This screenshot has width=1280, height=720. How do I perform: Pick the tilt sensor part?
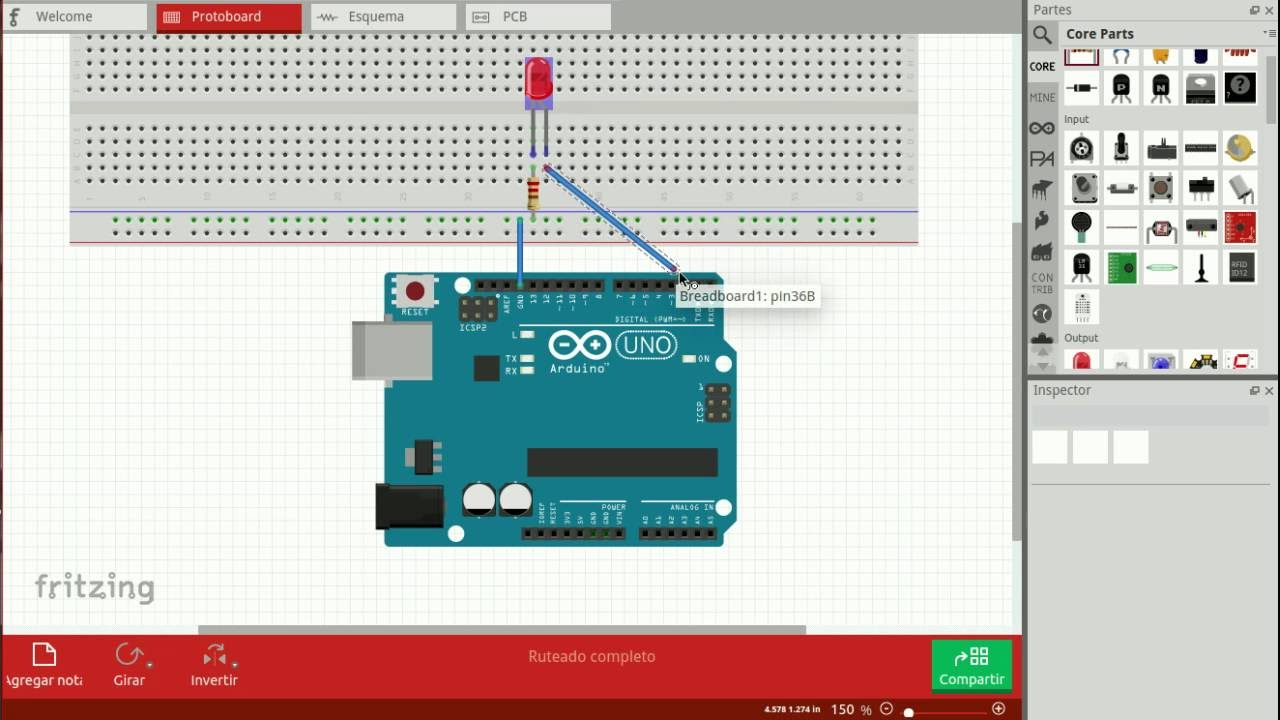(1240, 187)
